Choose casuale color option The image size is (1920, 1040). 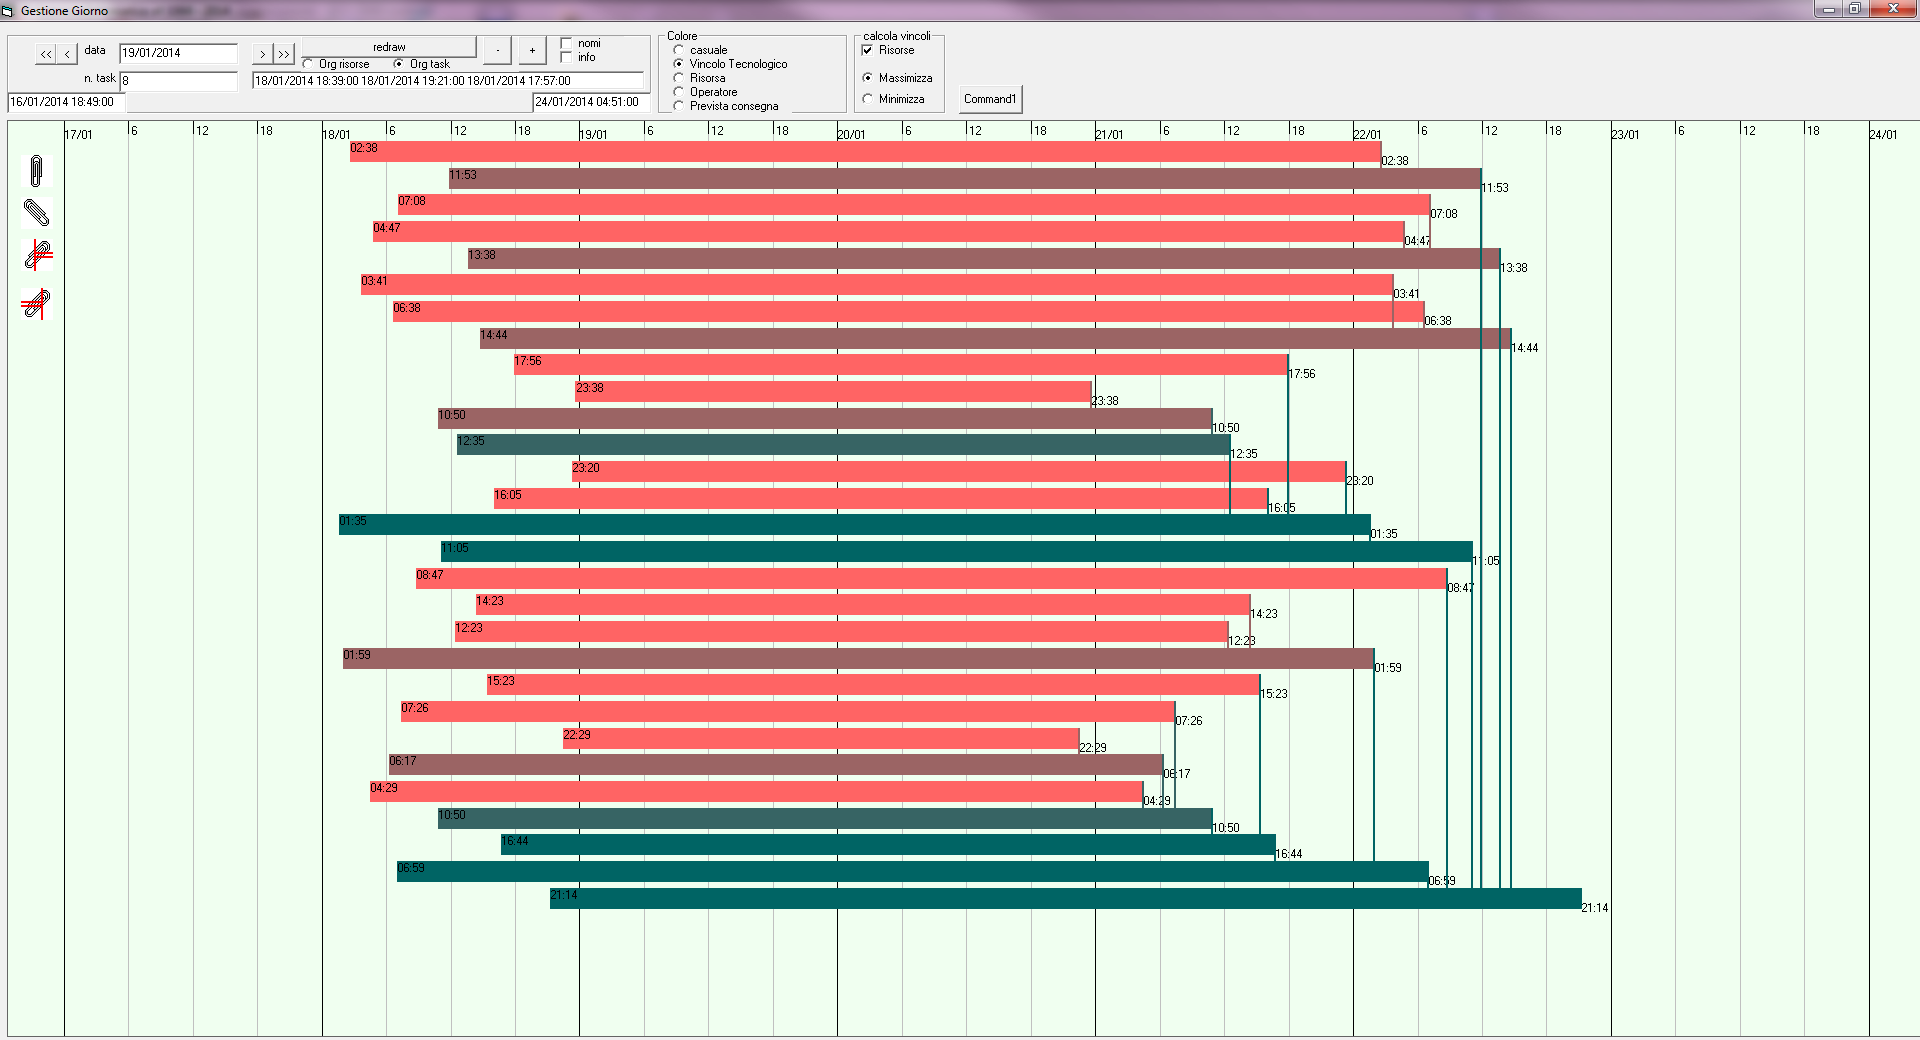click(x=679, y=50)
